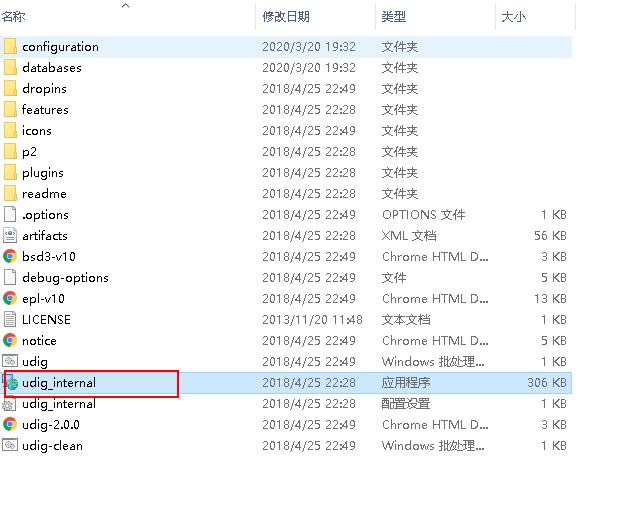Click the .options blank file icon
This screenshot has height=508, width=626.
click(10, 214)
